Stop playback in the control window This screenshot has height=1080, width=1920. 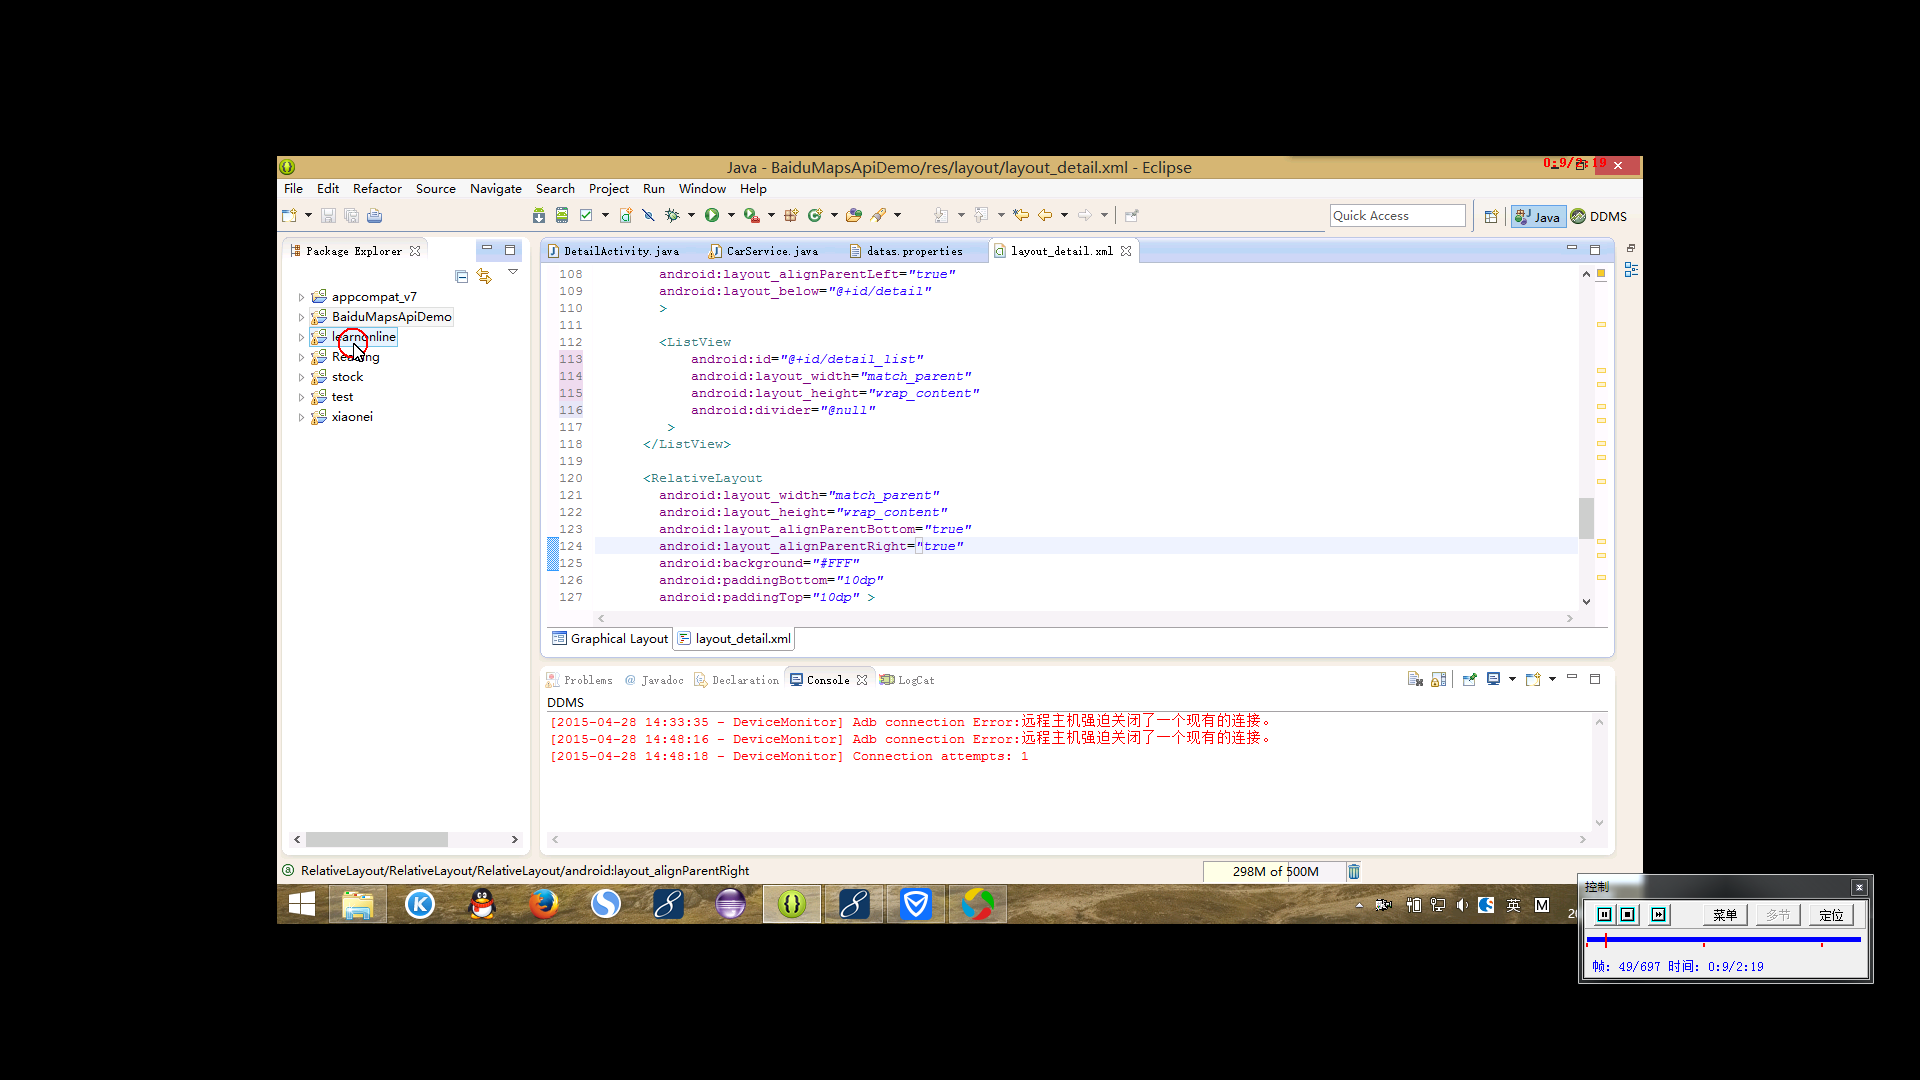(x=1627, y=915)
